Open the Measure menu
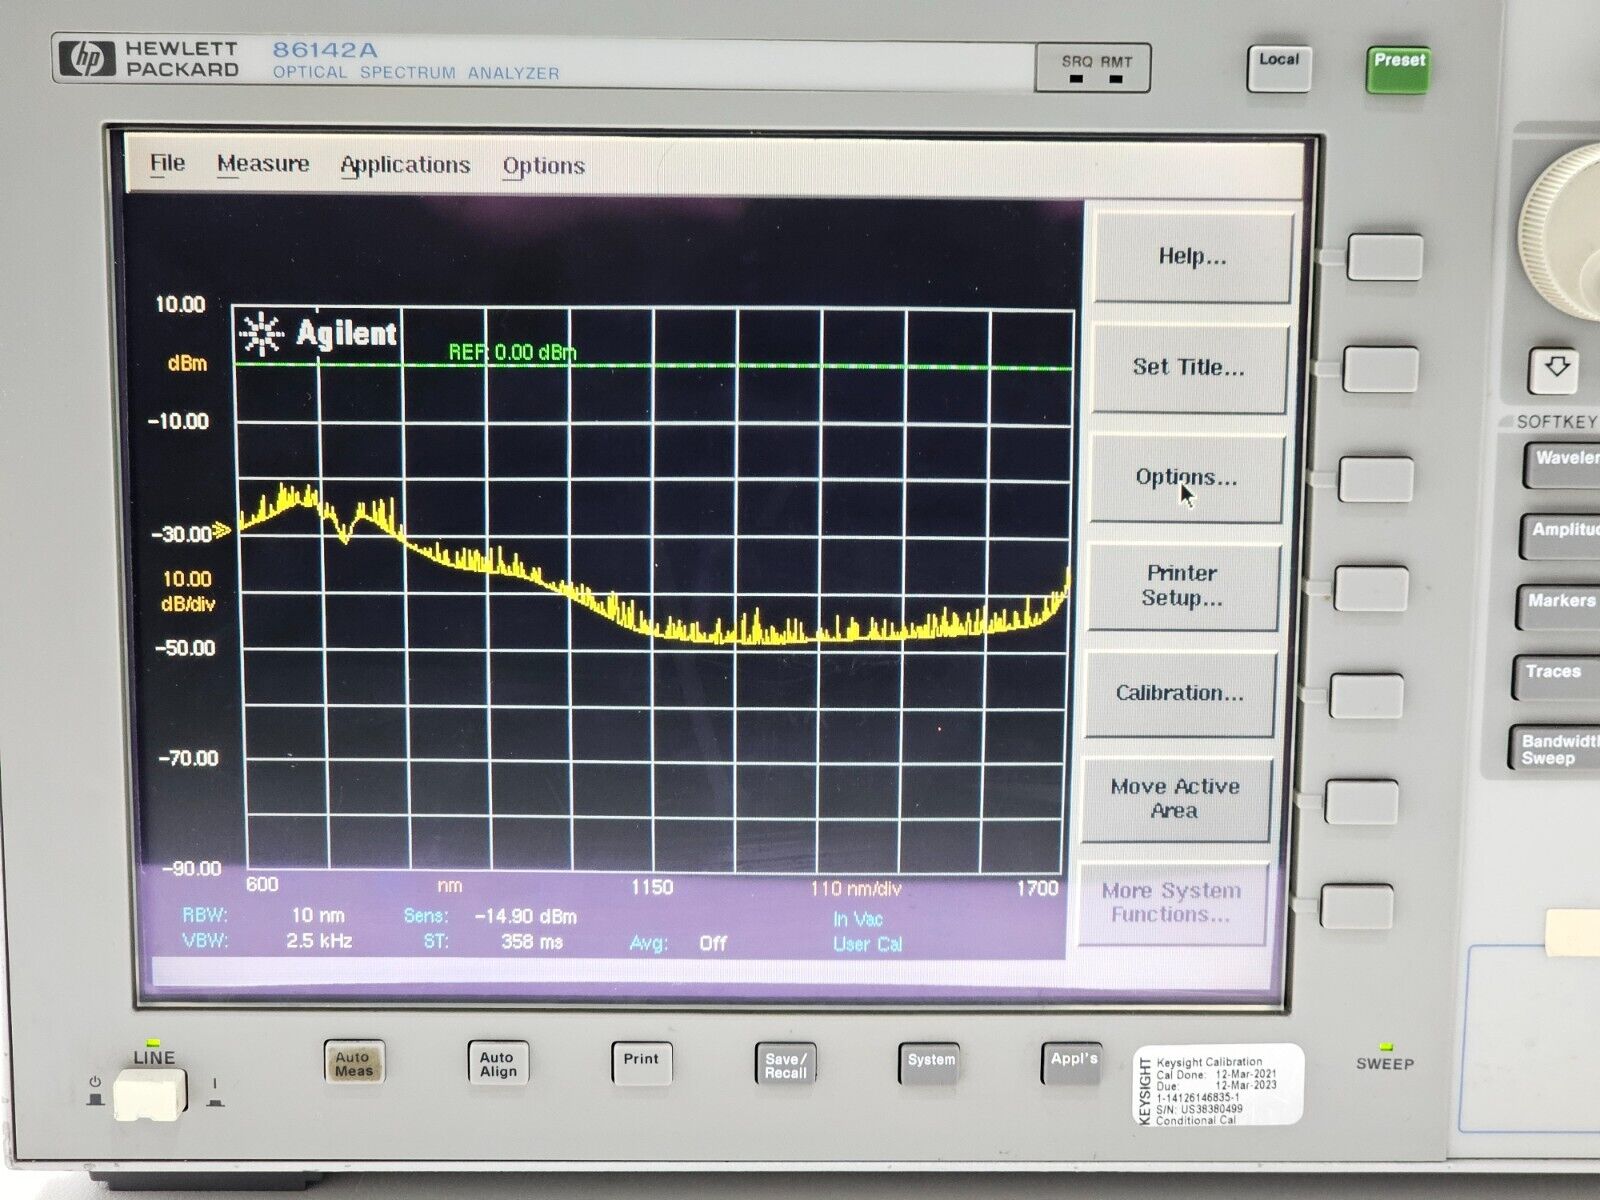 tap(265, 164)
